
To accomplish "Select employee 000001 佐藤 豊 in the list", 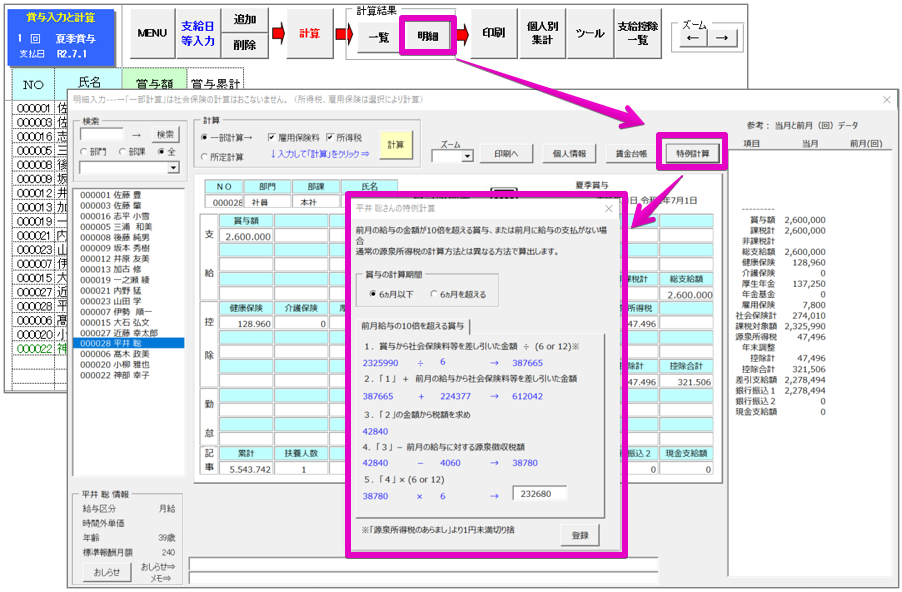I will 128,195.
